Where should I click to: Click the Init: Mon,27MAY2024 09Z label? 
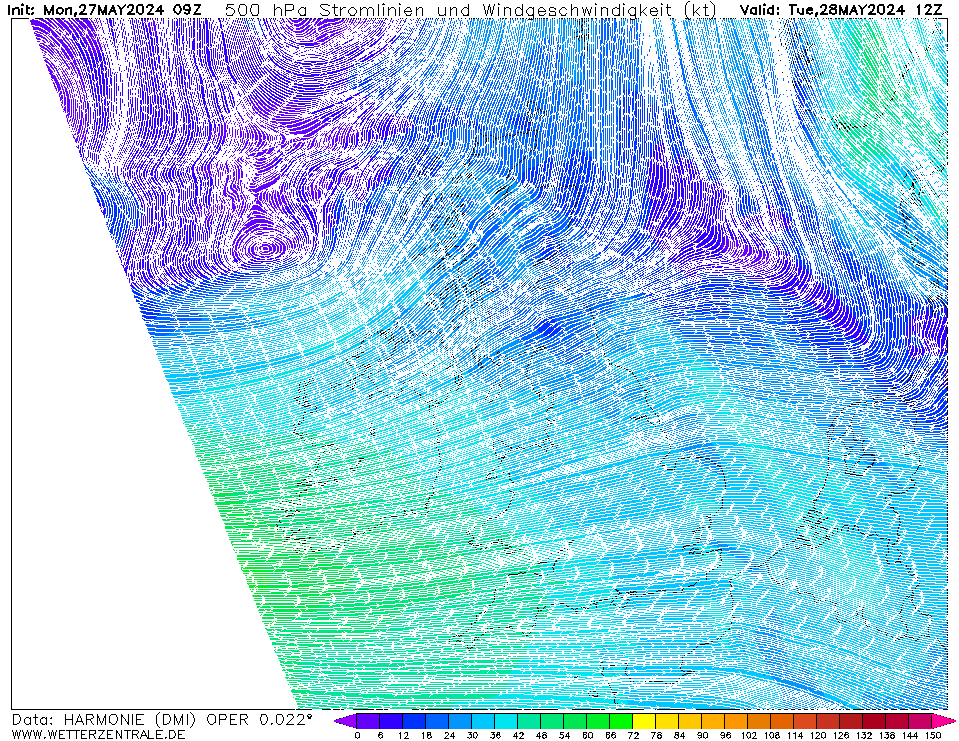tap(105, 10)
